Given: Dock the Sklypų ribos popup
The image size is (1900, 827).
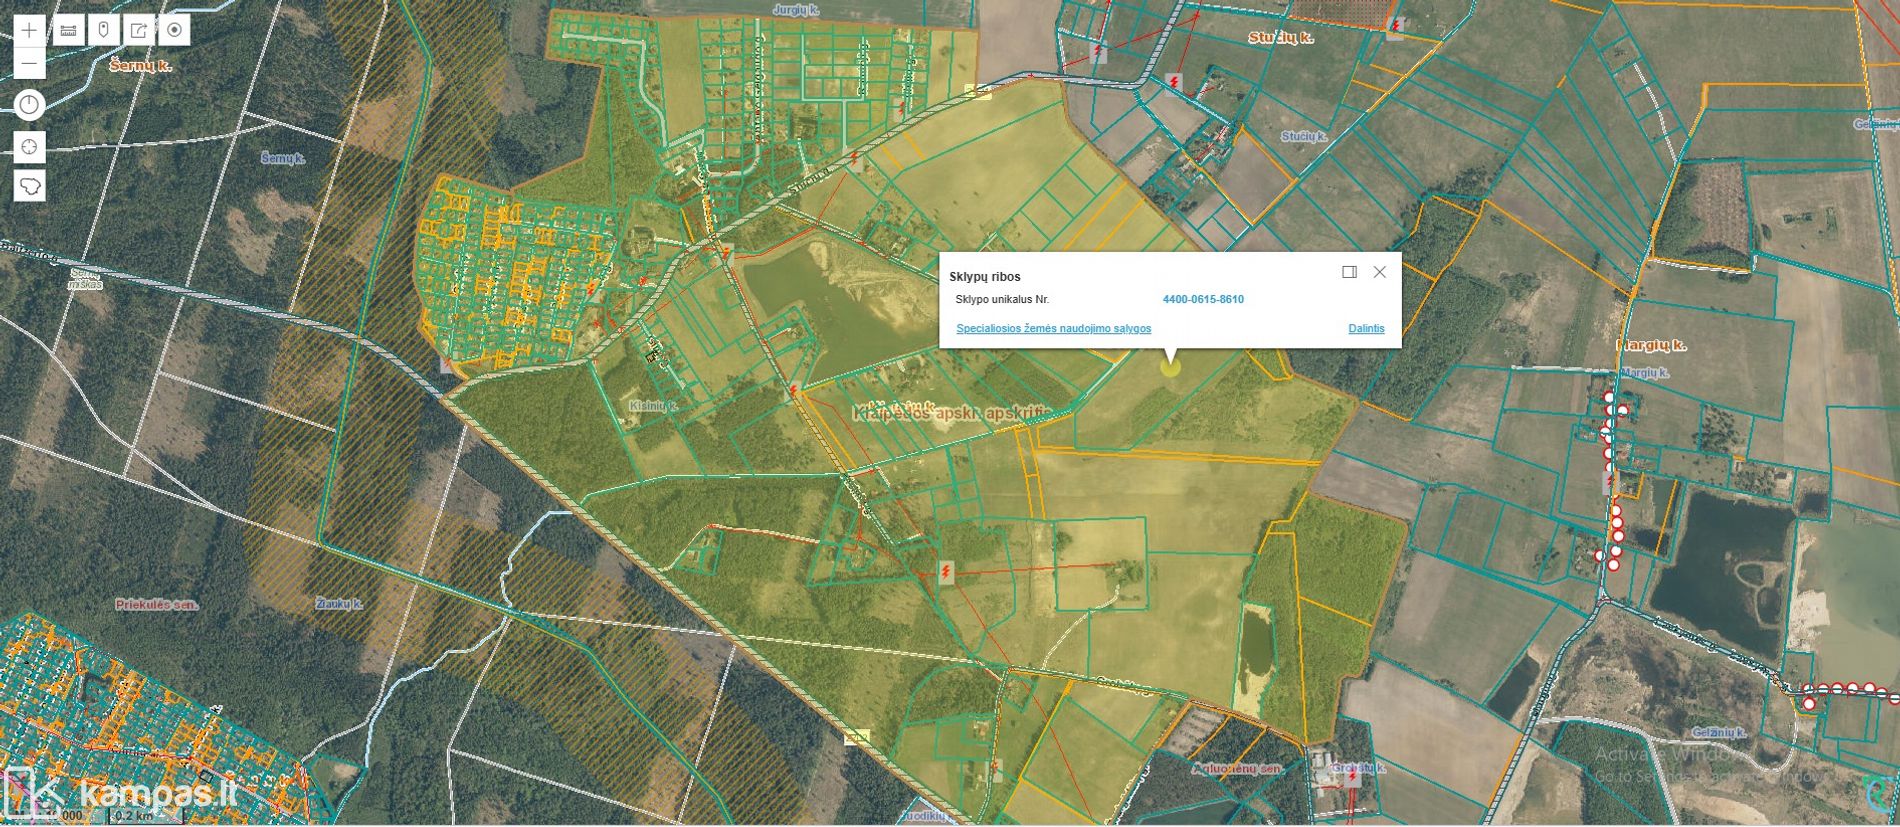Looking at the screenshot, I should [1349, 272].
